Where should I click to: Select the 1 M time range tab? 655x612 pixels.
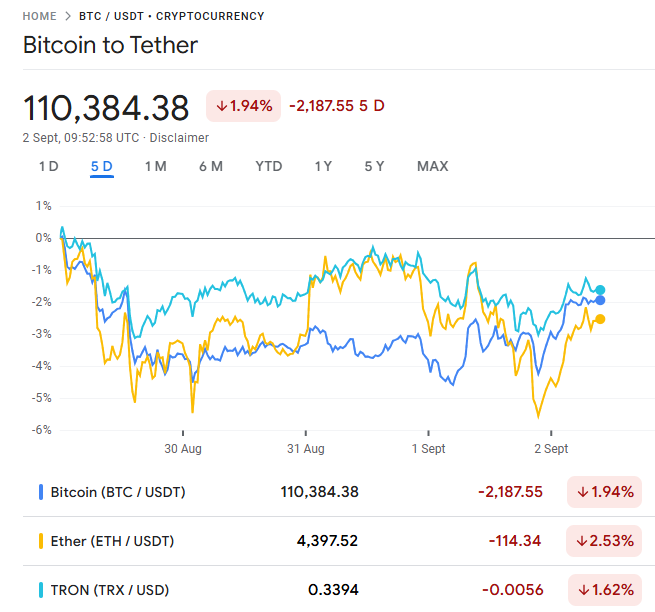(x=155, y=166)
